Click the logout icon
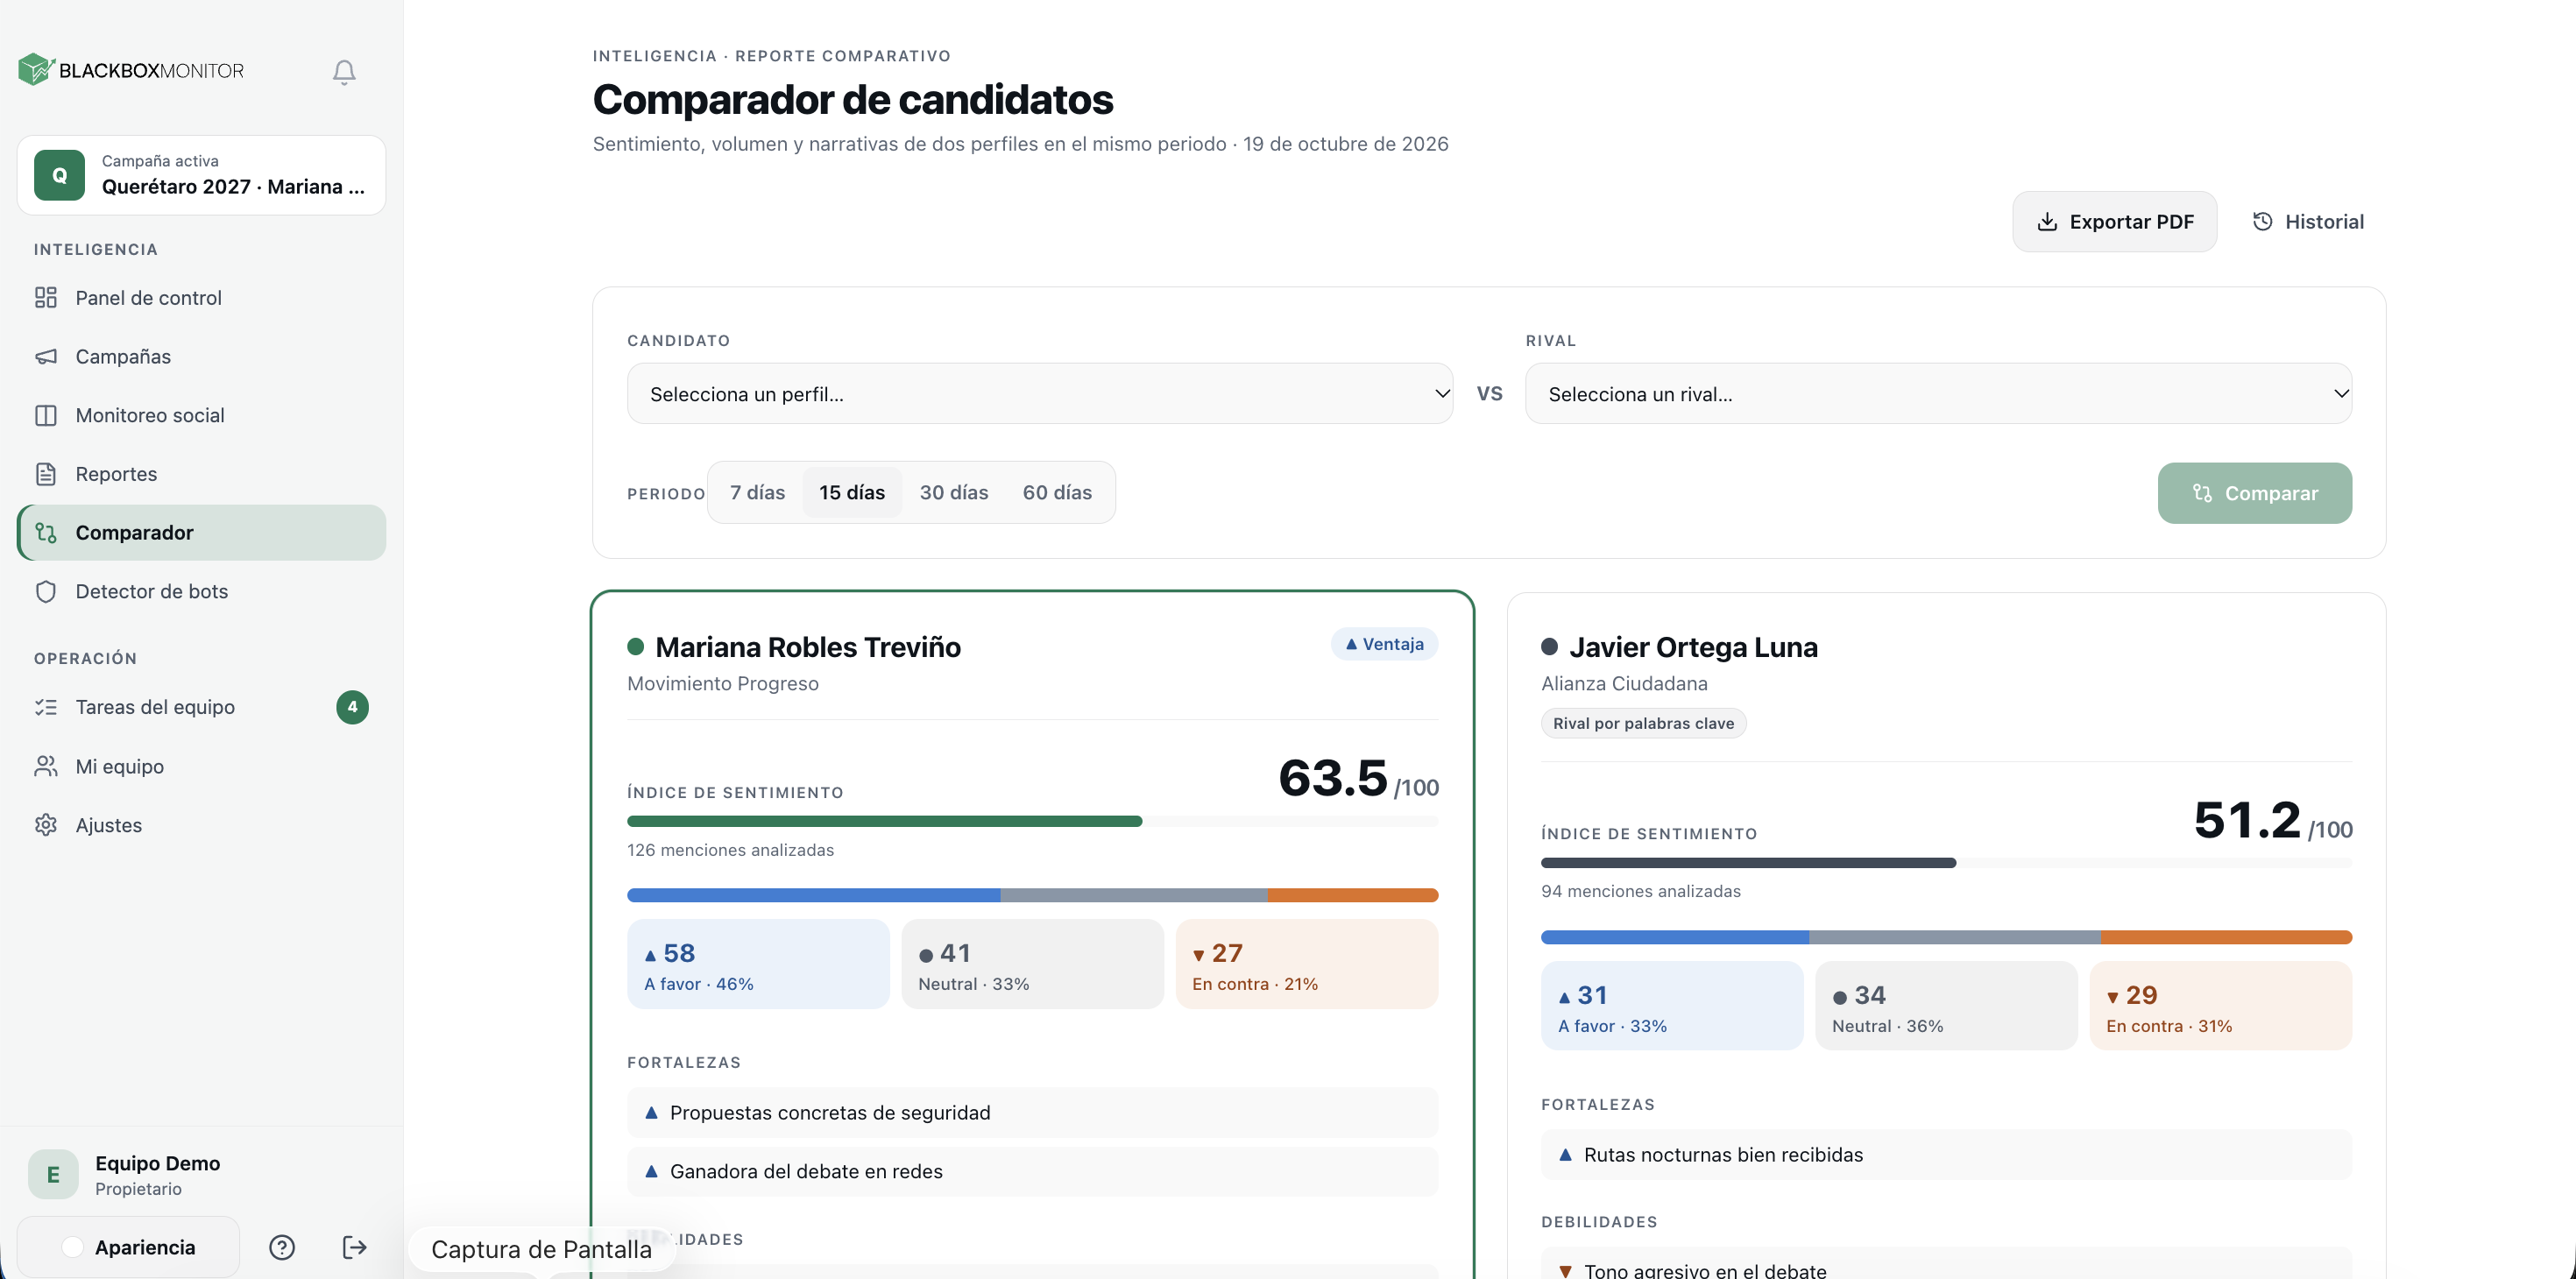 354,1247
